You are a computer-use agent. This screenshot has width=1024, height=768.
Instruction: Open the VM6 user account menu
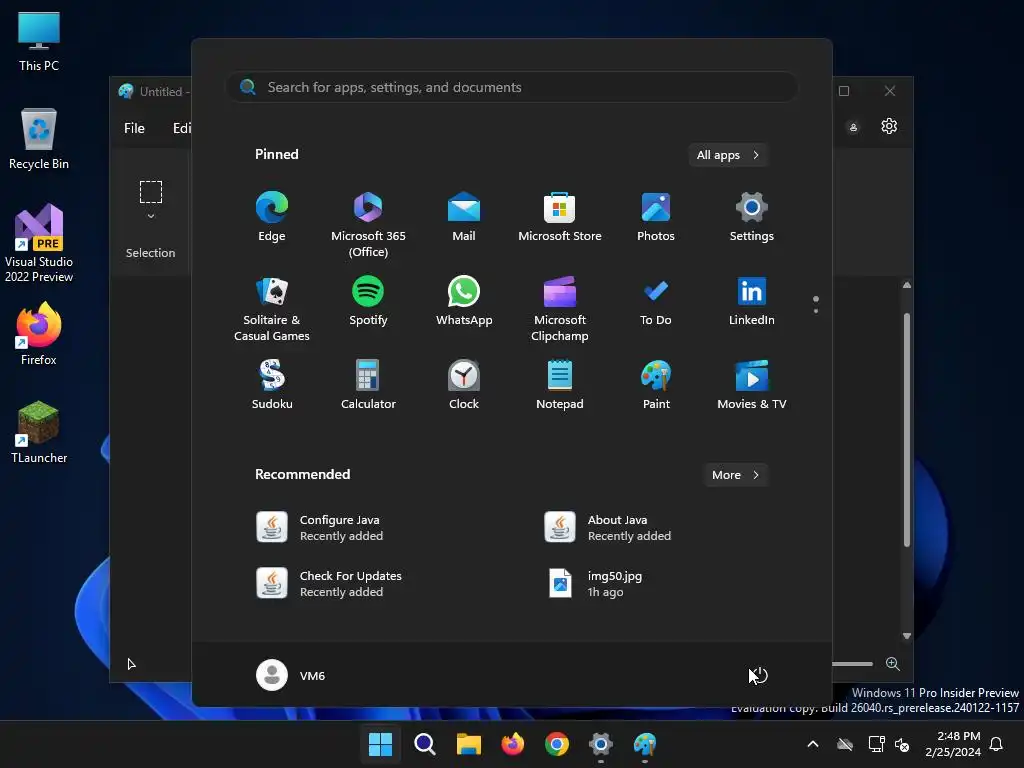[x=291, y=675]
